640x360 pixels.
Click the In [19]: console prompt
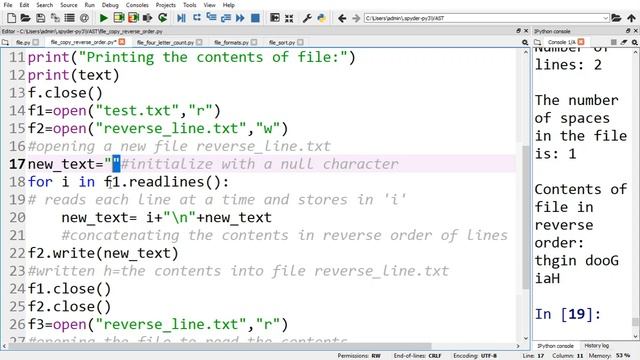tap(568, 314)
